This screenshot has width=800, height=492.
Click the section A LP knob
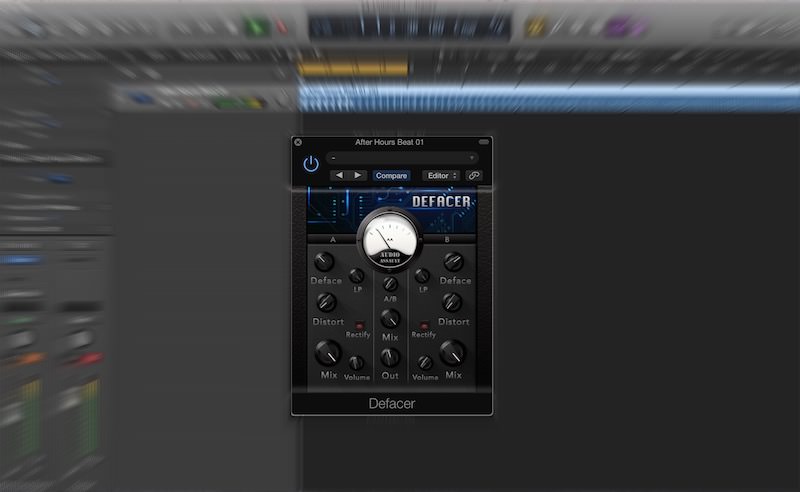click(x=357, y=276)
